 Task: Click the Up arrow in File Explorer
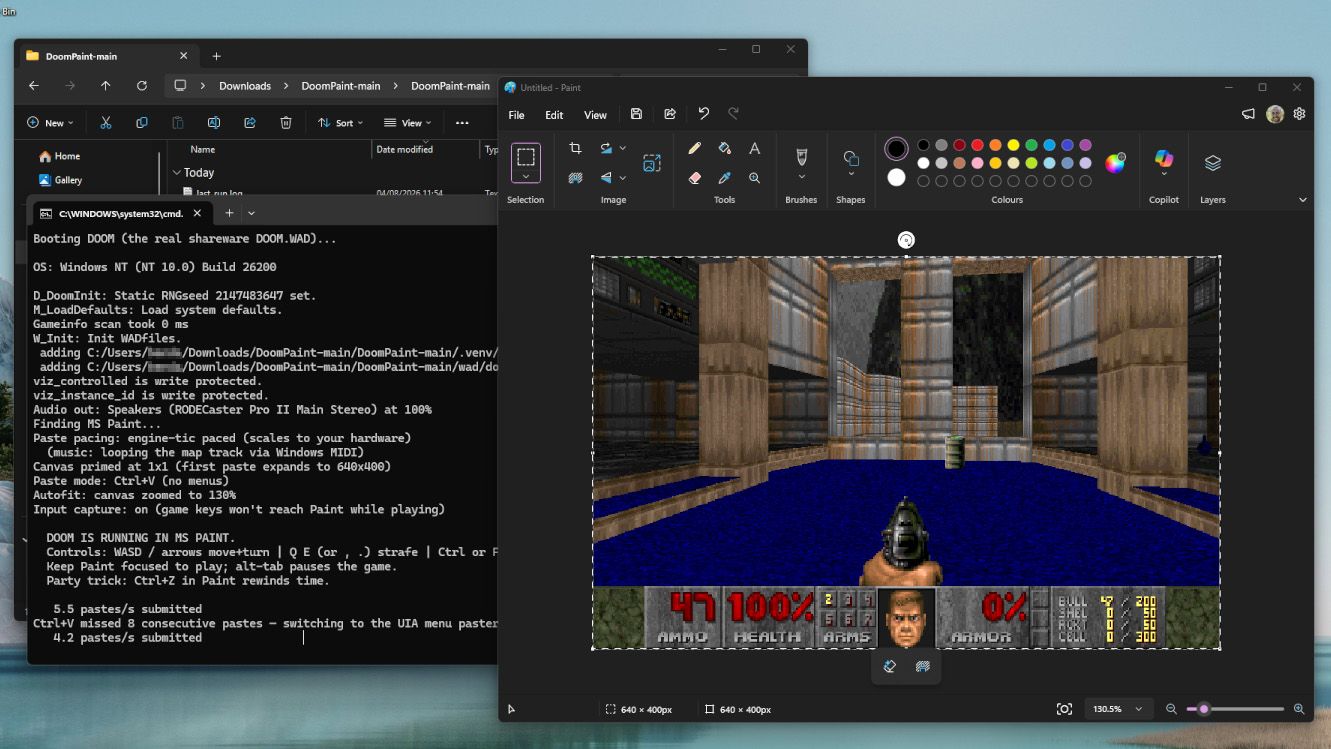coord(105,86)
